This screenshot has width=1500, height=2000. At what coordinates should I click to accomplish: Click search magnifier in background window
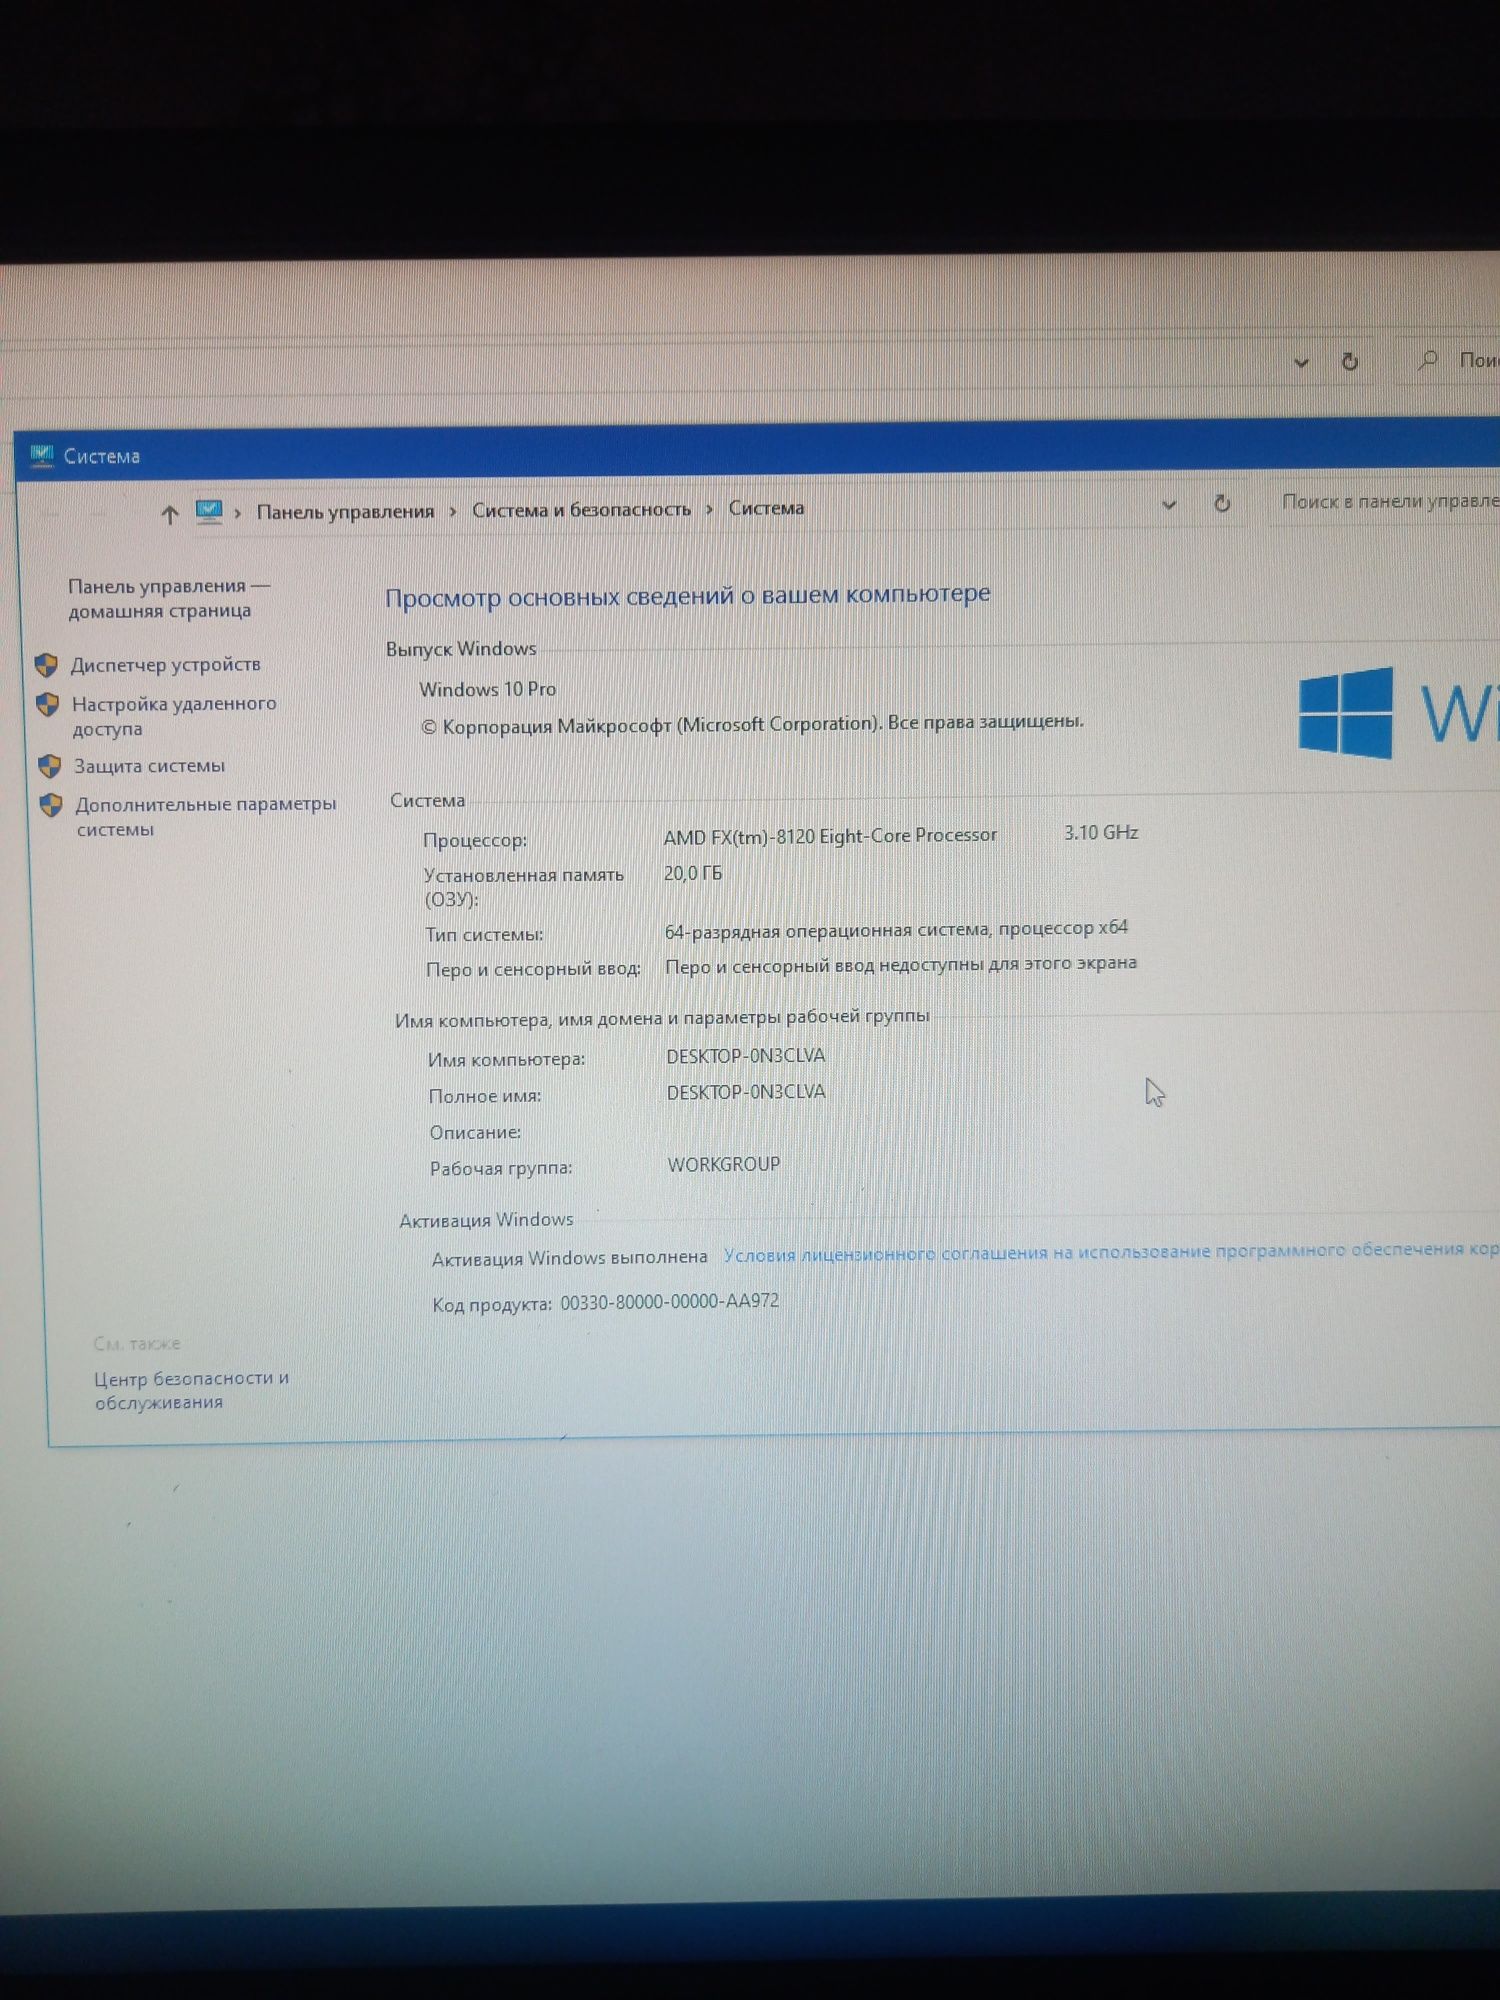(1428, 359)
